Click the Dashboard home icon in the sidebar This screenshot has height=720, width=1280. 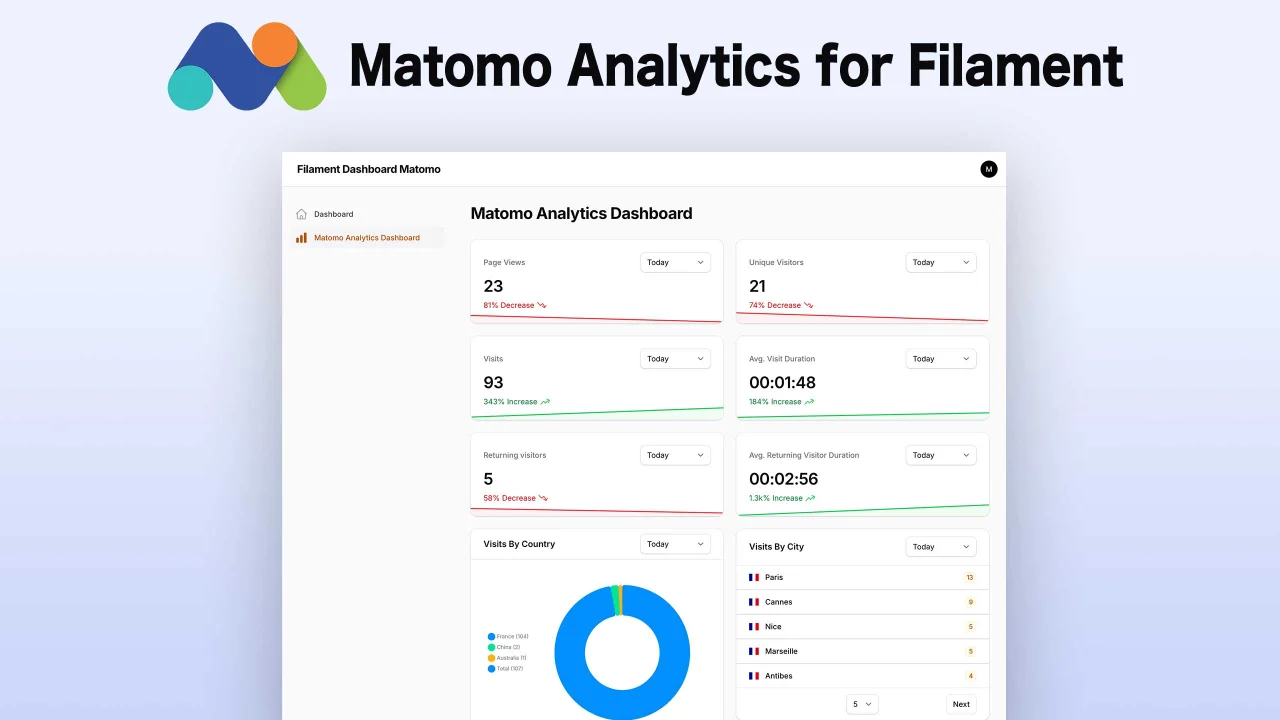pos(301,214)
